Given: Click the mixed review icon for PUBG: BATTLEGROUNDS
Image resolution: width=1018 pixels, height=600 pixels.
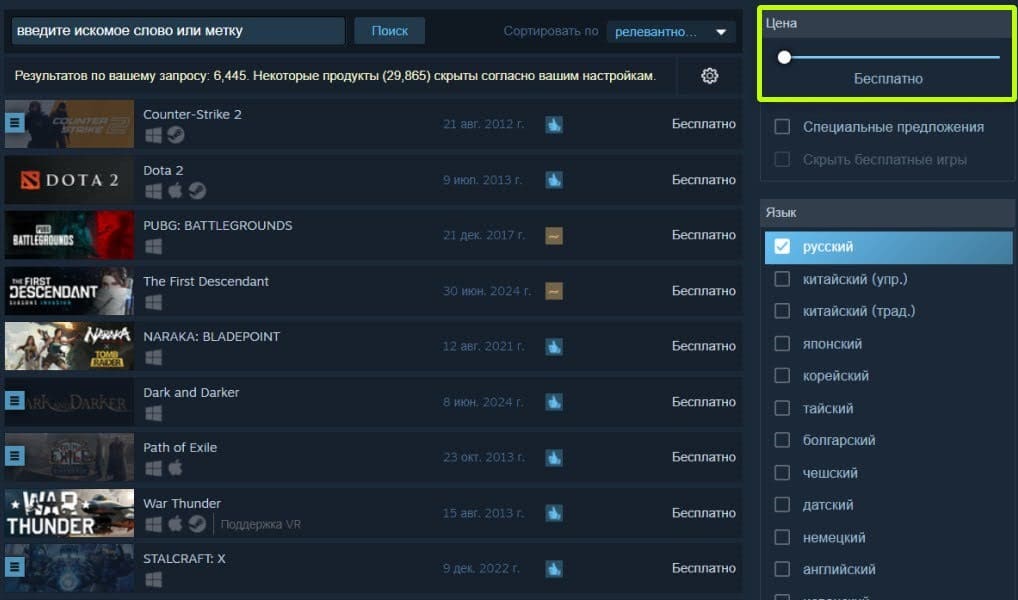Looking at the screenshot, I should click(x=554, y=236).
